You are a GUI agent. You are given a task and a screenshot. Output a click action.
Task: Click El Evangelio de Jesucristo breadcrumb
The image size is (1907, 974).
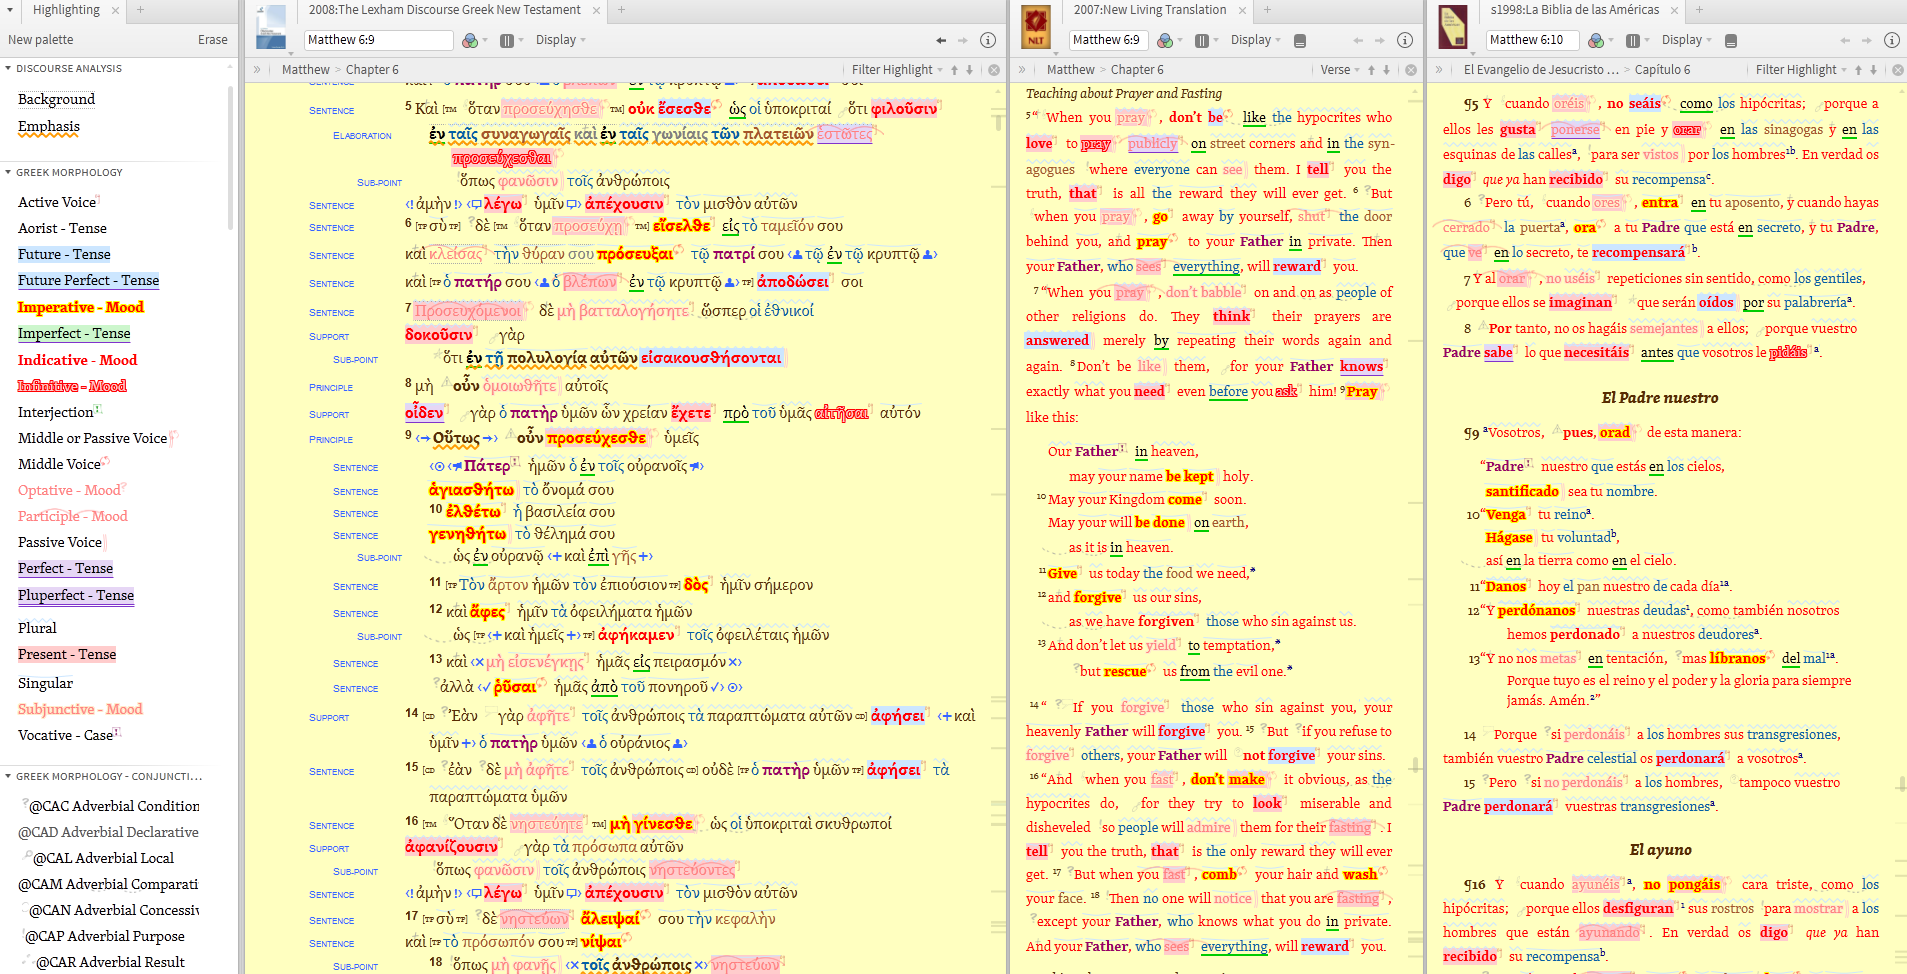[x=1541, y=70]
